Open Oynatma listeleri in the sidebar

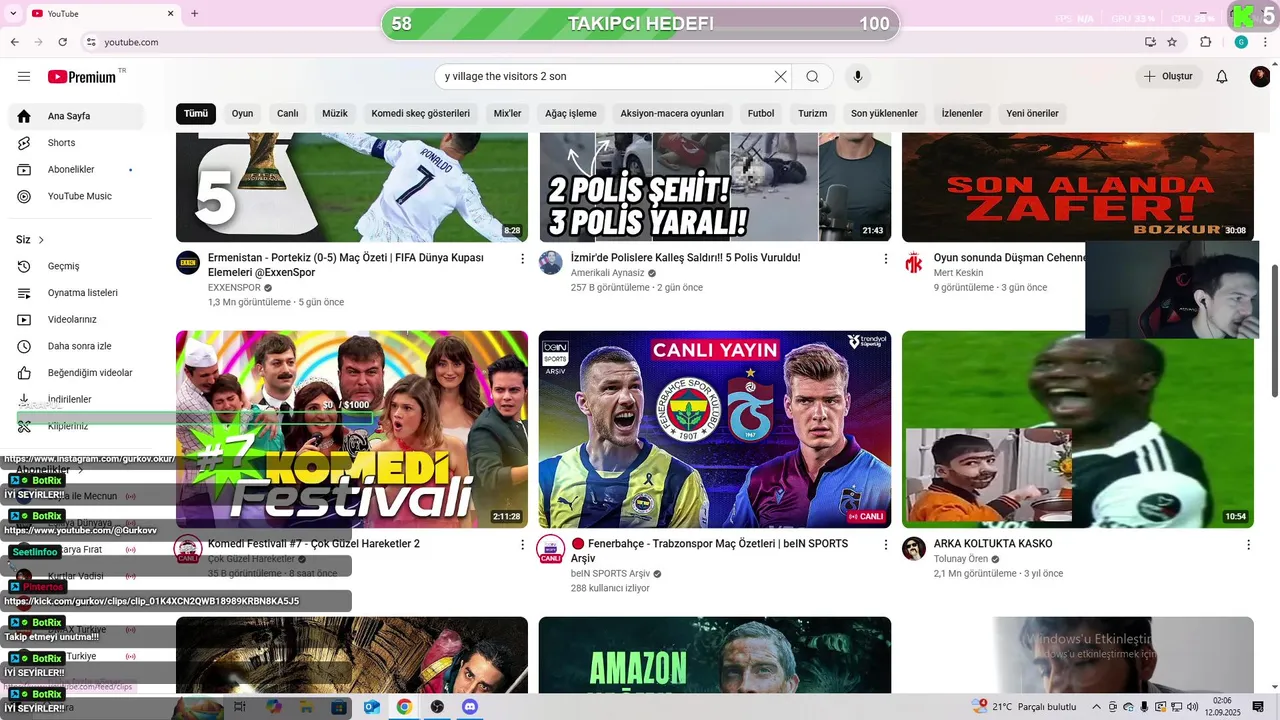tap(76, 293)
